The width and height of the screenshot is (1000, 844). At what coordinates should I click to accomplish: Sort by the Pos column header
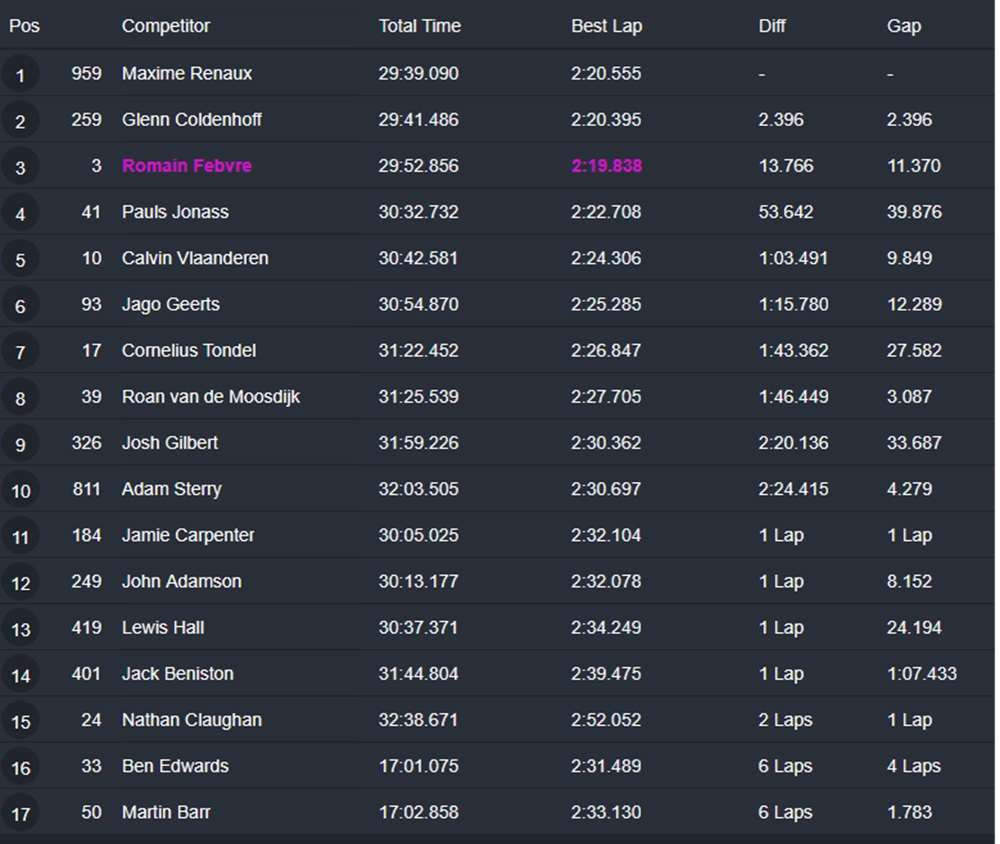24,26
